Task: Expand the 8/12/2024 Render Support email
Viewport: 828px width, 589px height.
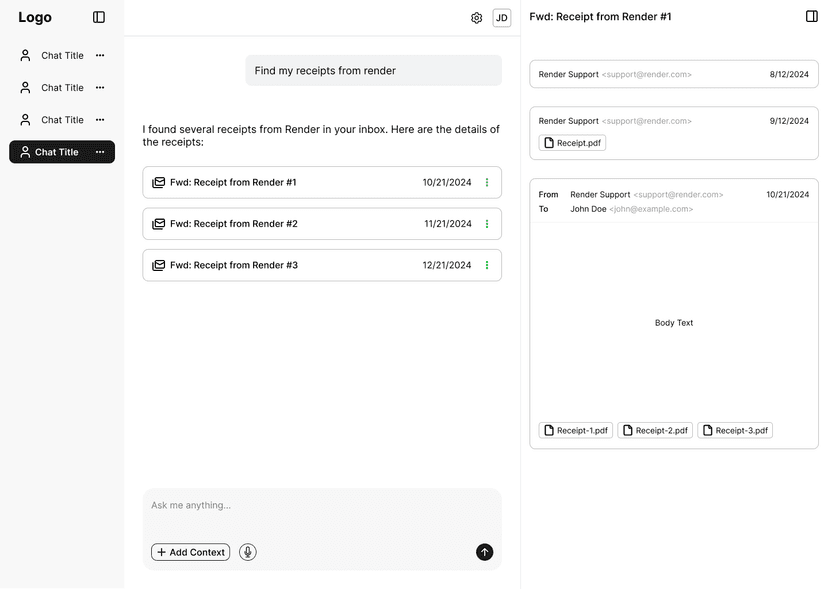Action: (674, 74)
